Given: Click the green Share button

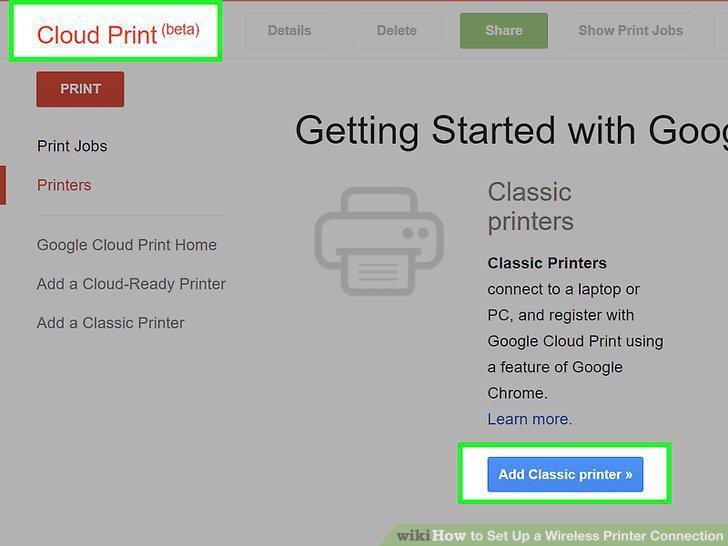Looking at the screenshot, I should tap(504, 31).
